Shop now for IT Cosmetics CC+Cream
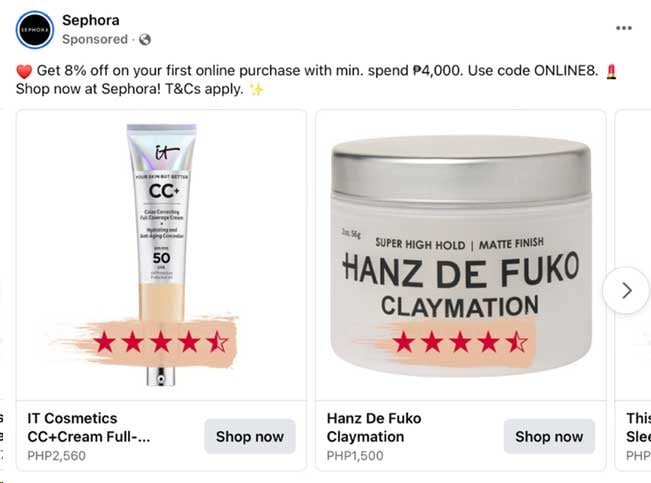 point(250,437)
